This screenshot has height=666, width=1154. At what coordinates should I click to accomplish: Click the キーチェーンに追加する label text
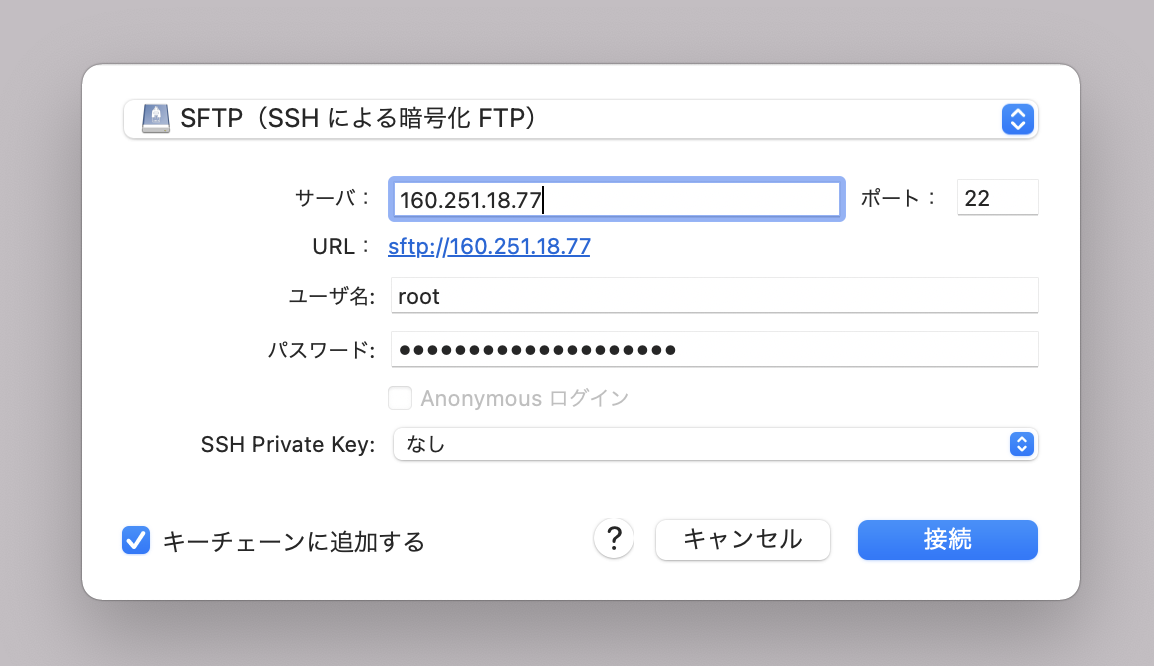(294, 542)
